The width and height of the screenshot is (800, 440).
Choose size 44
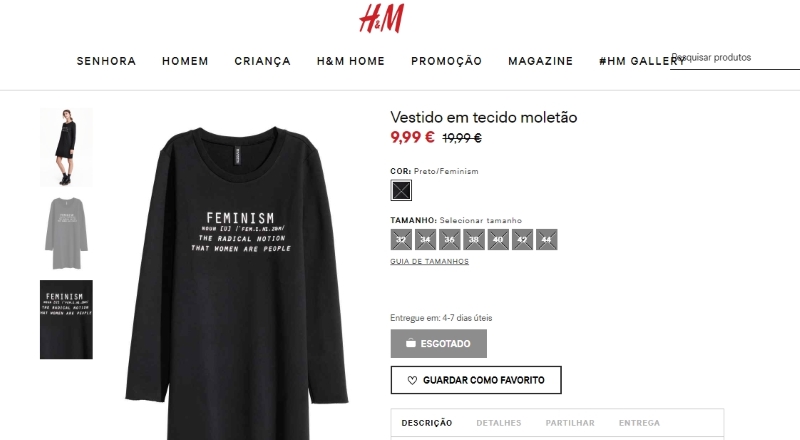click(x=546, y=239)
